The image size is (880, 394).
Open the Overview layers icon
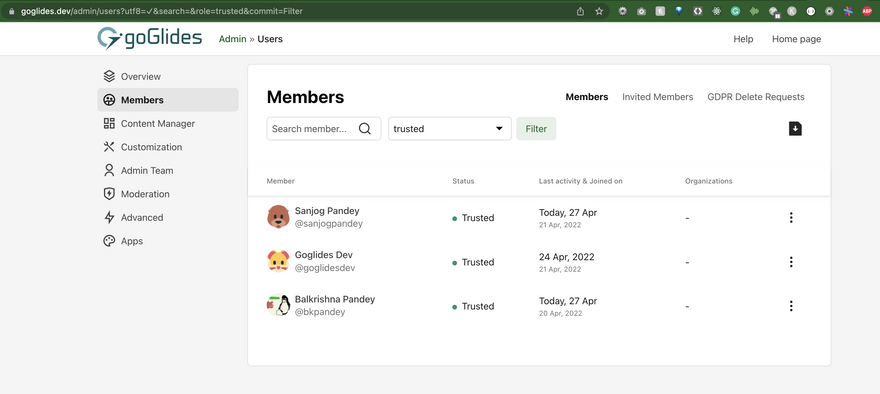tap(109, 76)
